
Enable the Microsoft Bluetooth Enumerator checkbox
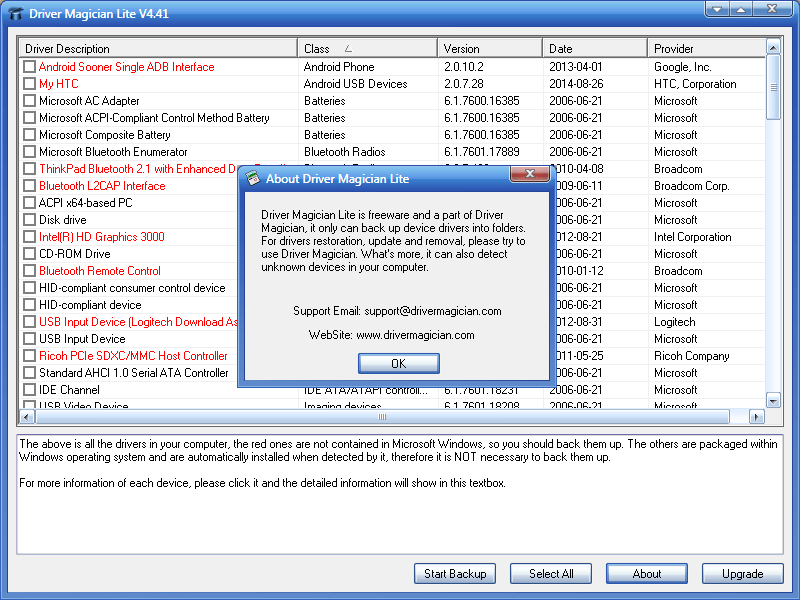point(30,152)
